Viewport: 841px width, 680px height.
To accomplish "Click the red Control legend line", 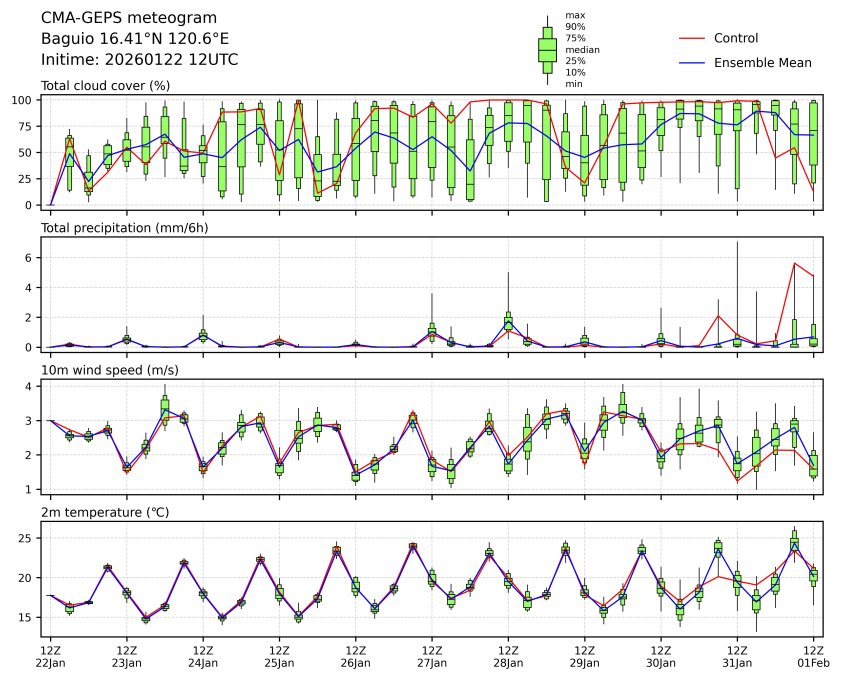I will tap(693, 38).
